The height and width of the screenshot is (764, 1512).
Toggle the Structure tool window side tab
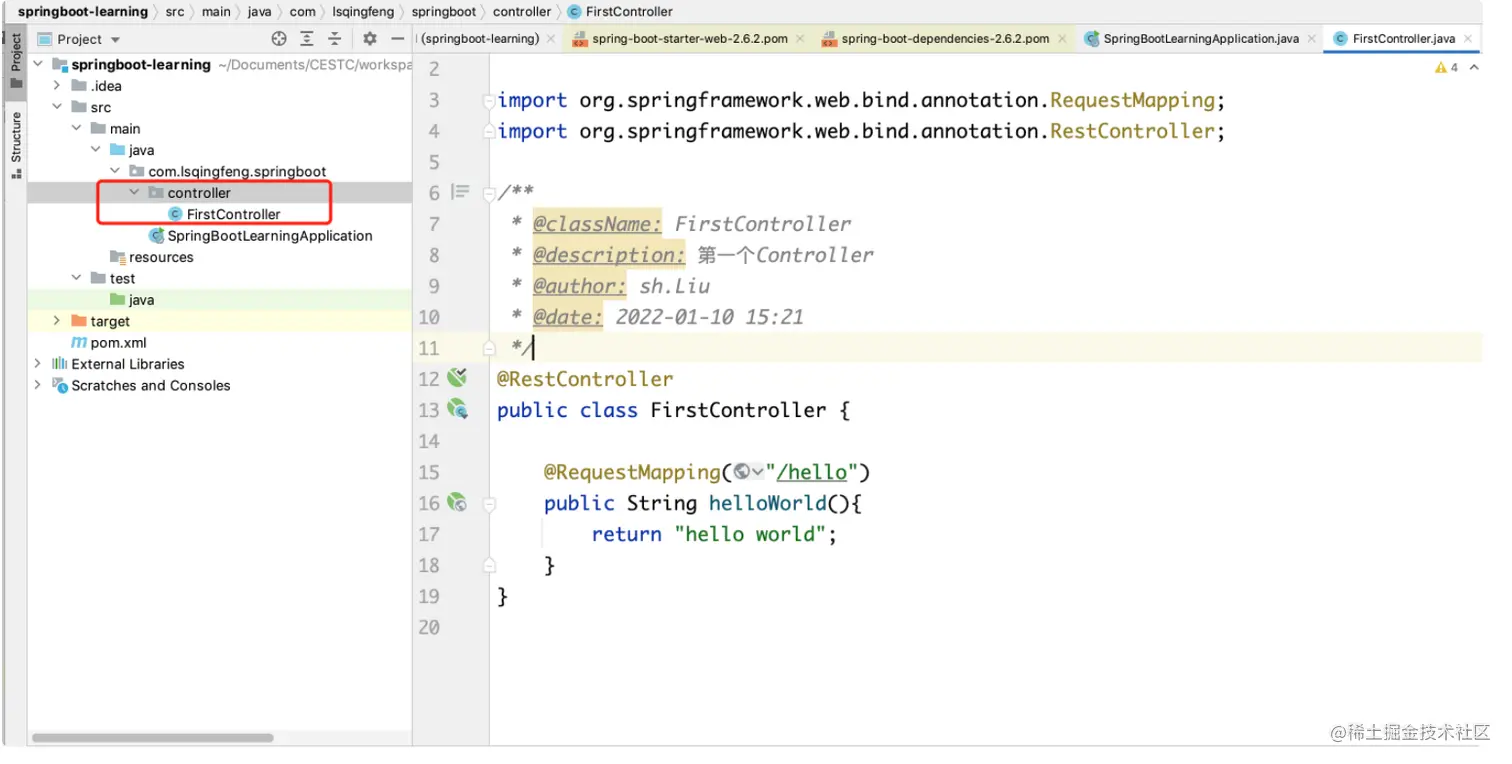click(15, 146)
